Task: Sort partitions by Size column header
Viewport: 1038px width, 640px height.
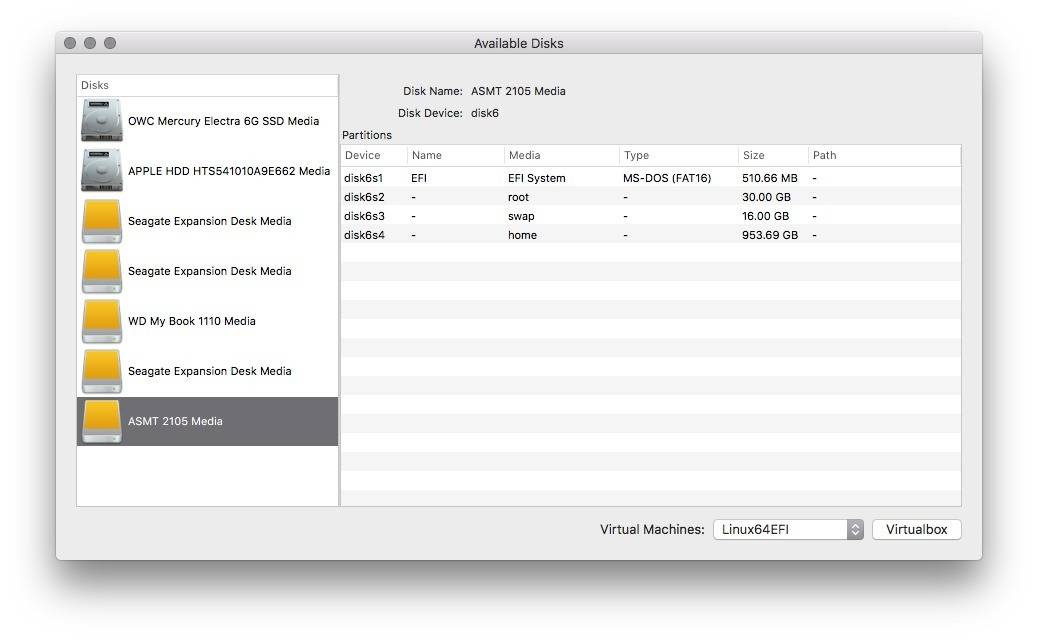Action: click(773, 156)
